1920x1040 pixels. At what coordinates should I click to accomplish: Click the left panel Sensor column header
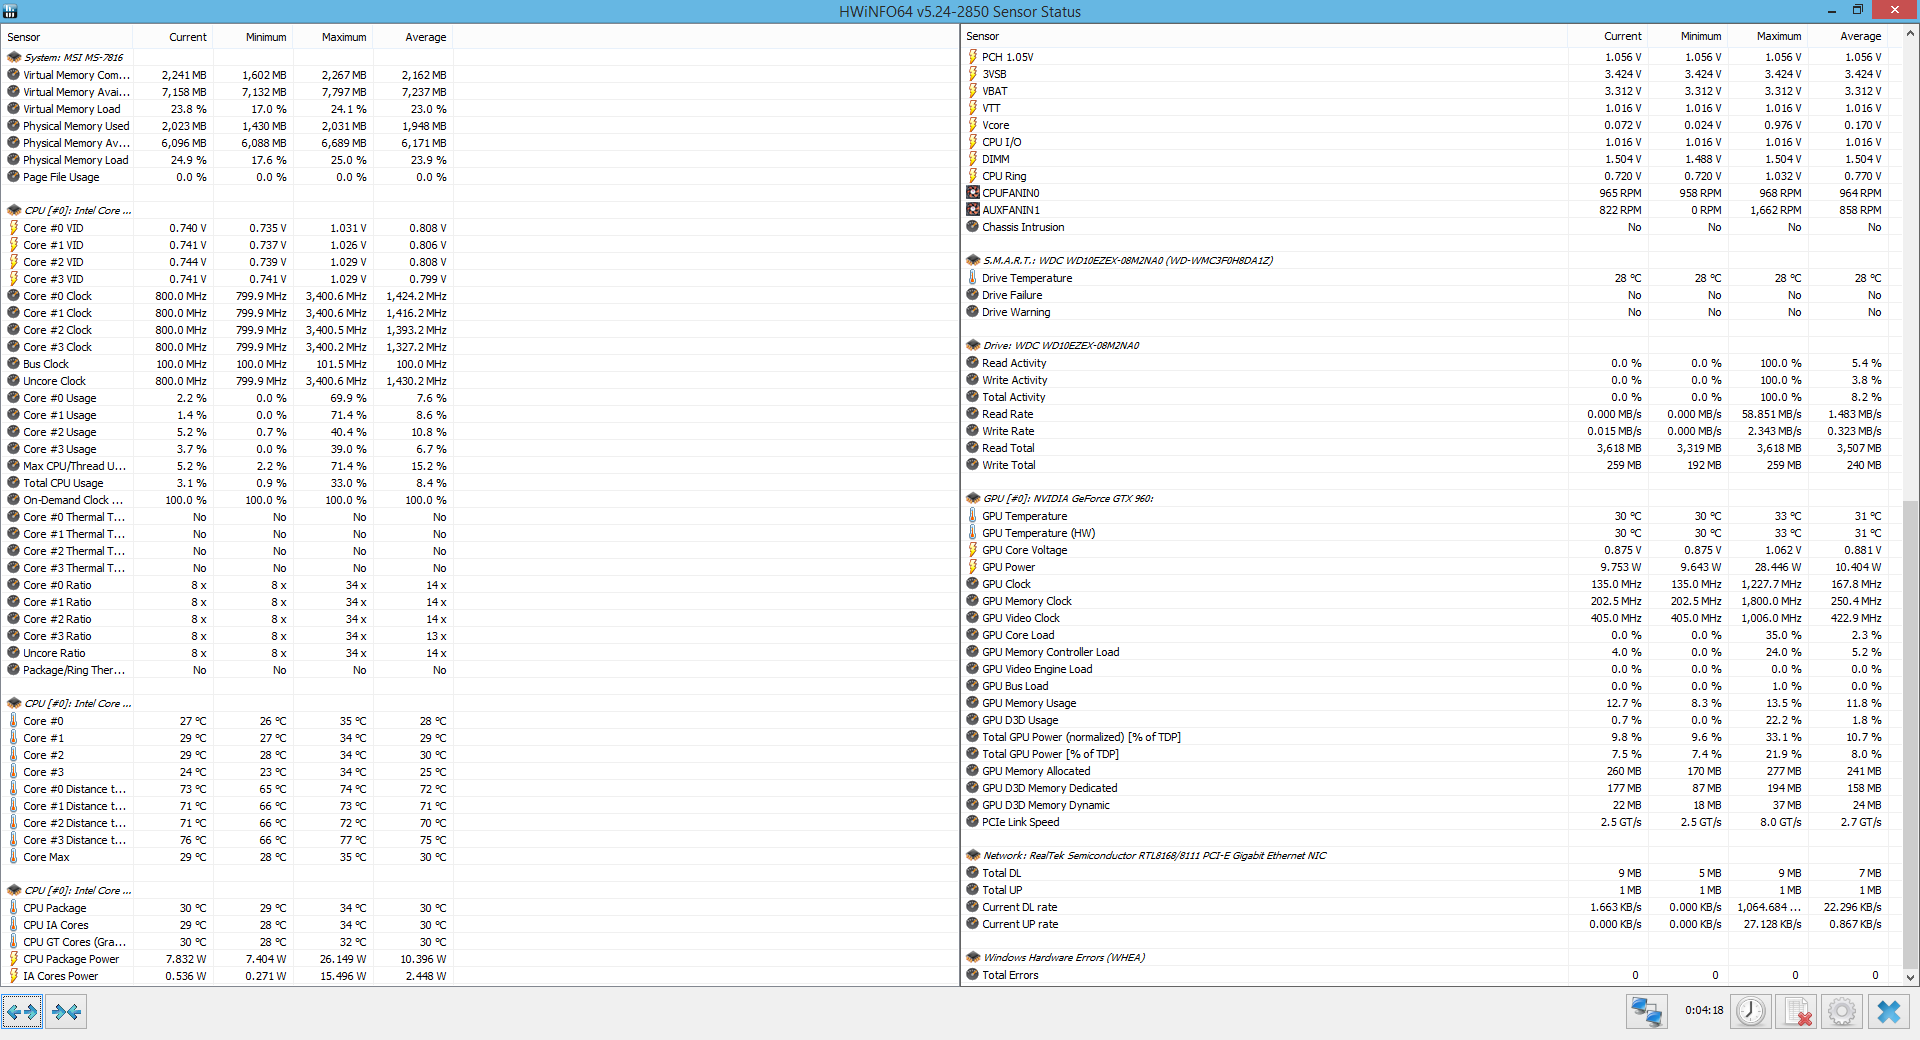click(67, 37)
